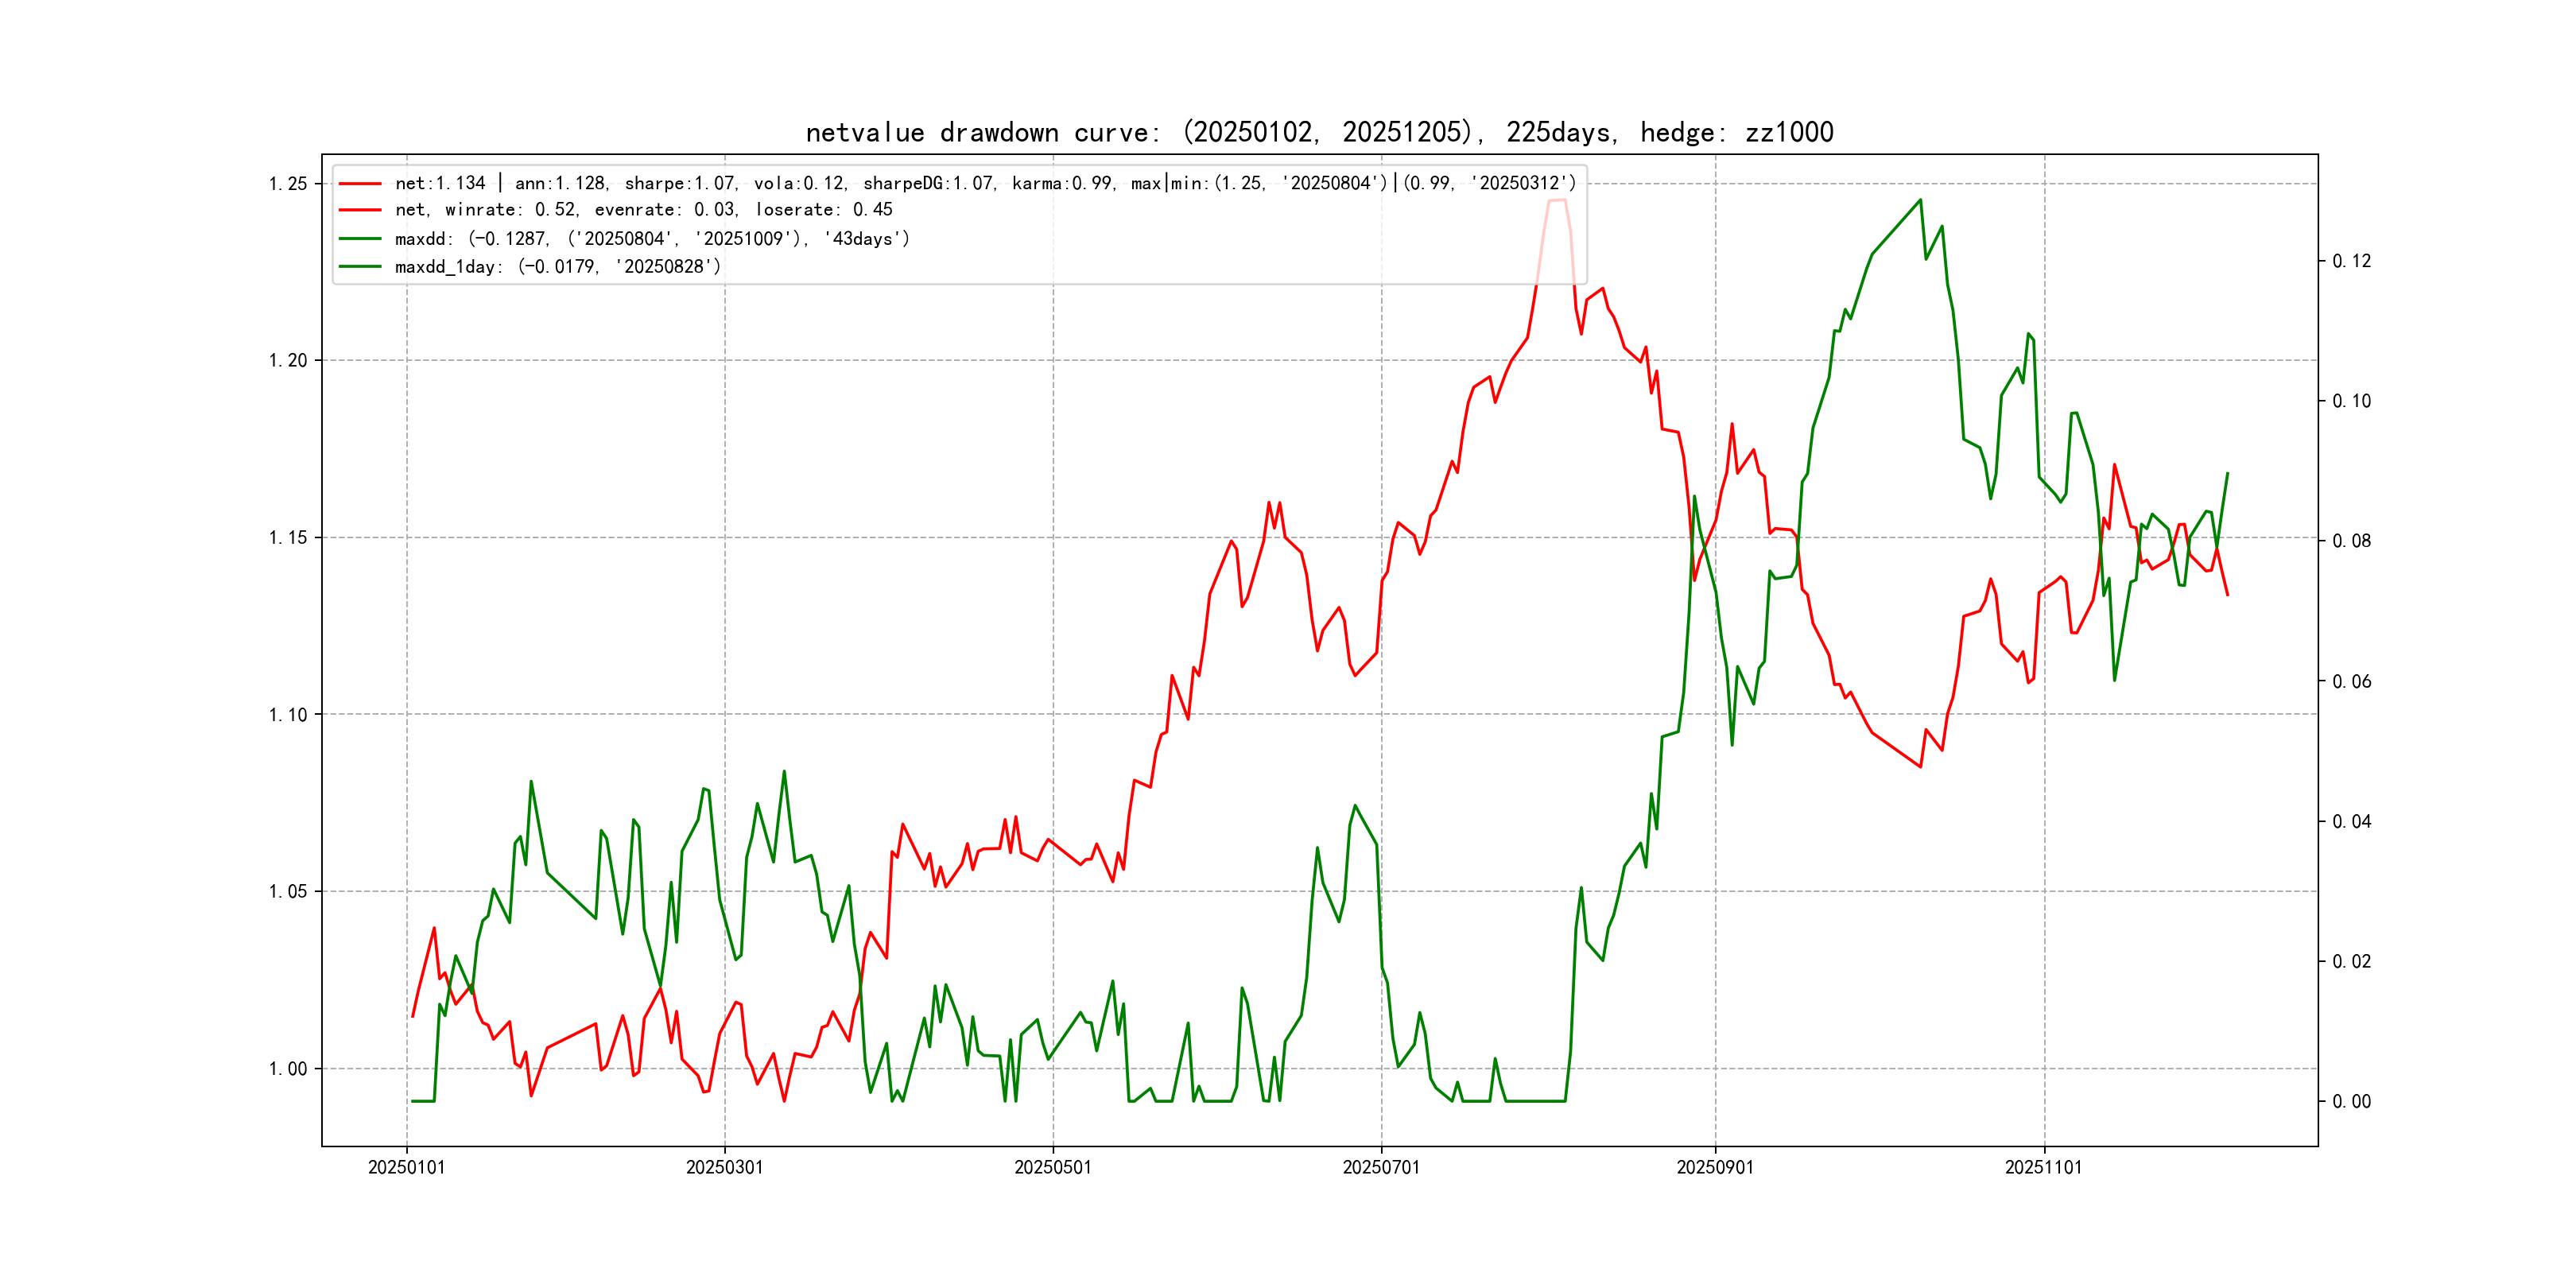
Task: Click the 0.12 right y-axis tick label
Action: [2351, 261]
